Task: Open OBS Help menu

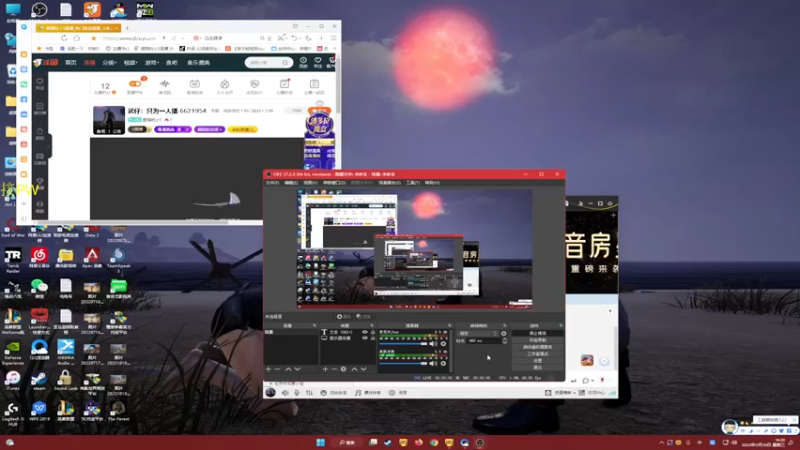Action: click(432, 183)
